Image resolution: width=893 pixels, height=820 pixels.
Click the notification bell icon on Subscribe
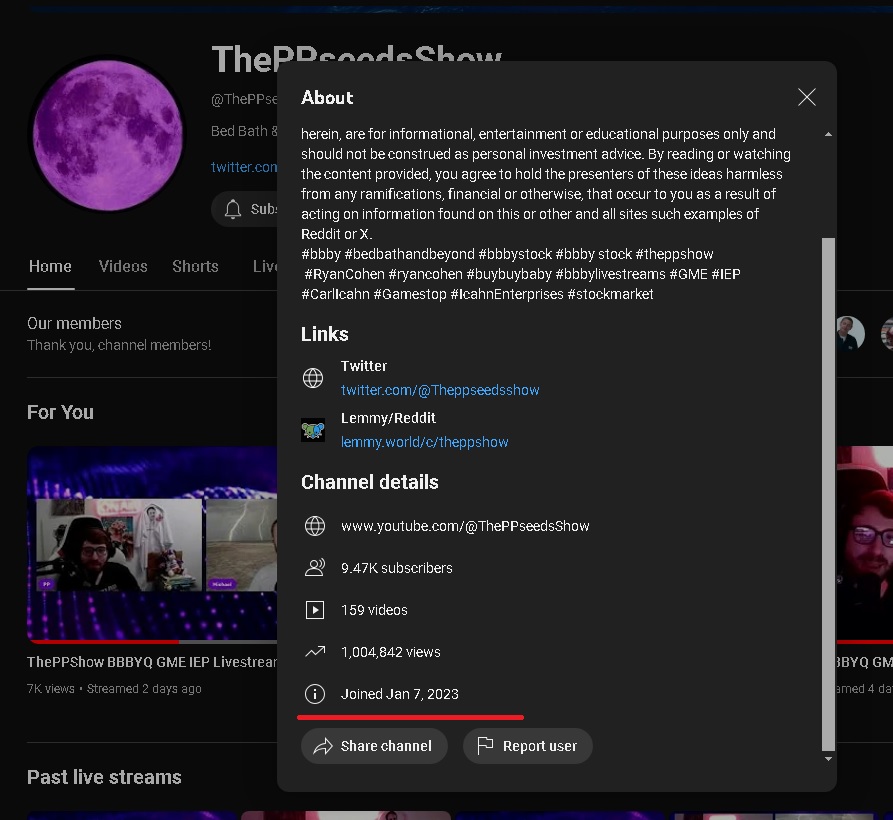coord(232,209)
